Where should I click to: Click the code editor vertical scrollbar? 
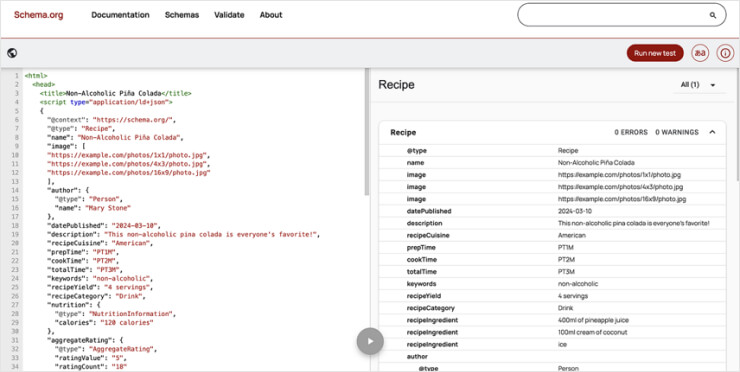(367, 133)
